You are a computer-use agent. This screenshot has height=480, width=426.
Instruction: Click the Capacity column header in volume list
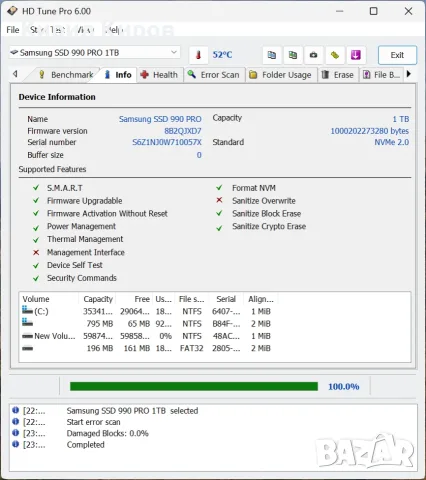coord(97,299)
